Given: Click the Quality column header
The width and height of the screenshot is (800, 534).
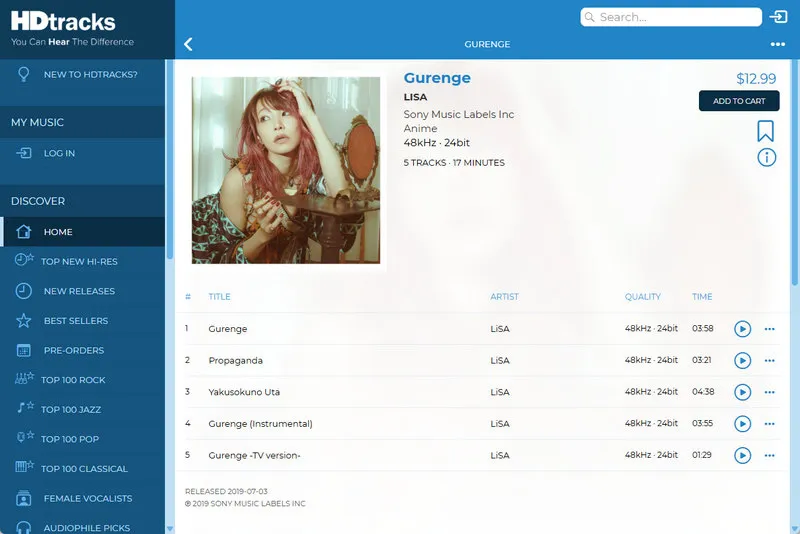Looking at the screenshot, I should coord(643,296).
